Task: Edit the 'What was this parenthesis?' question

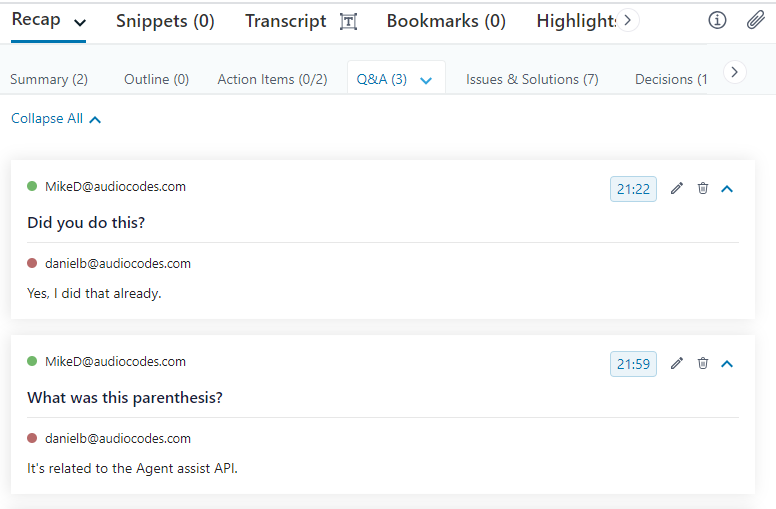Action: tap(677, 363)
